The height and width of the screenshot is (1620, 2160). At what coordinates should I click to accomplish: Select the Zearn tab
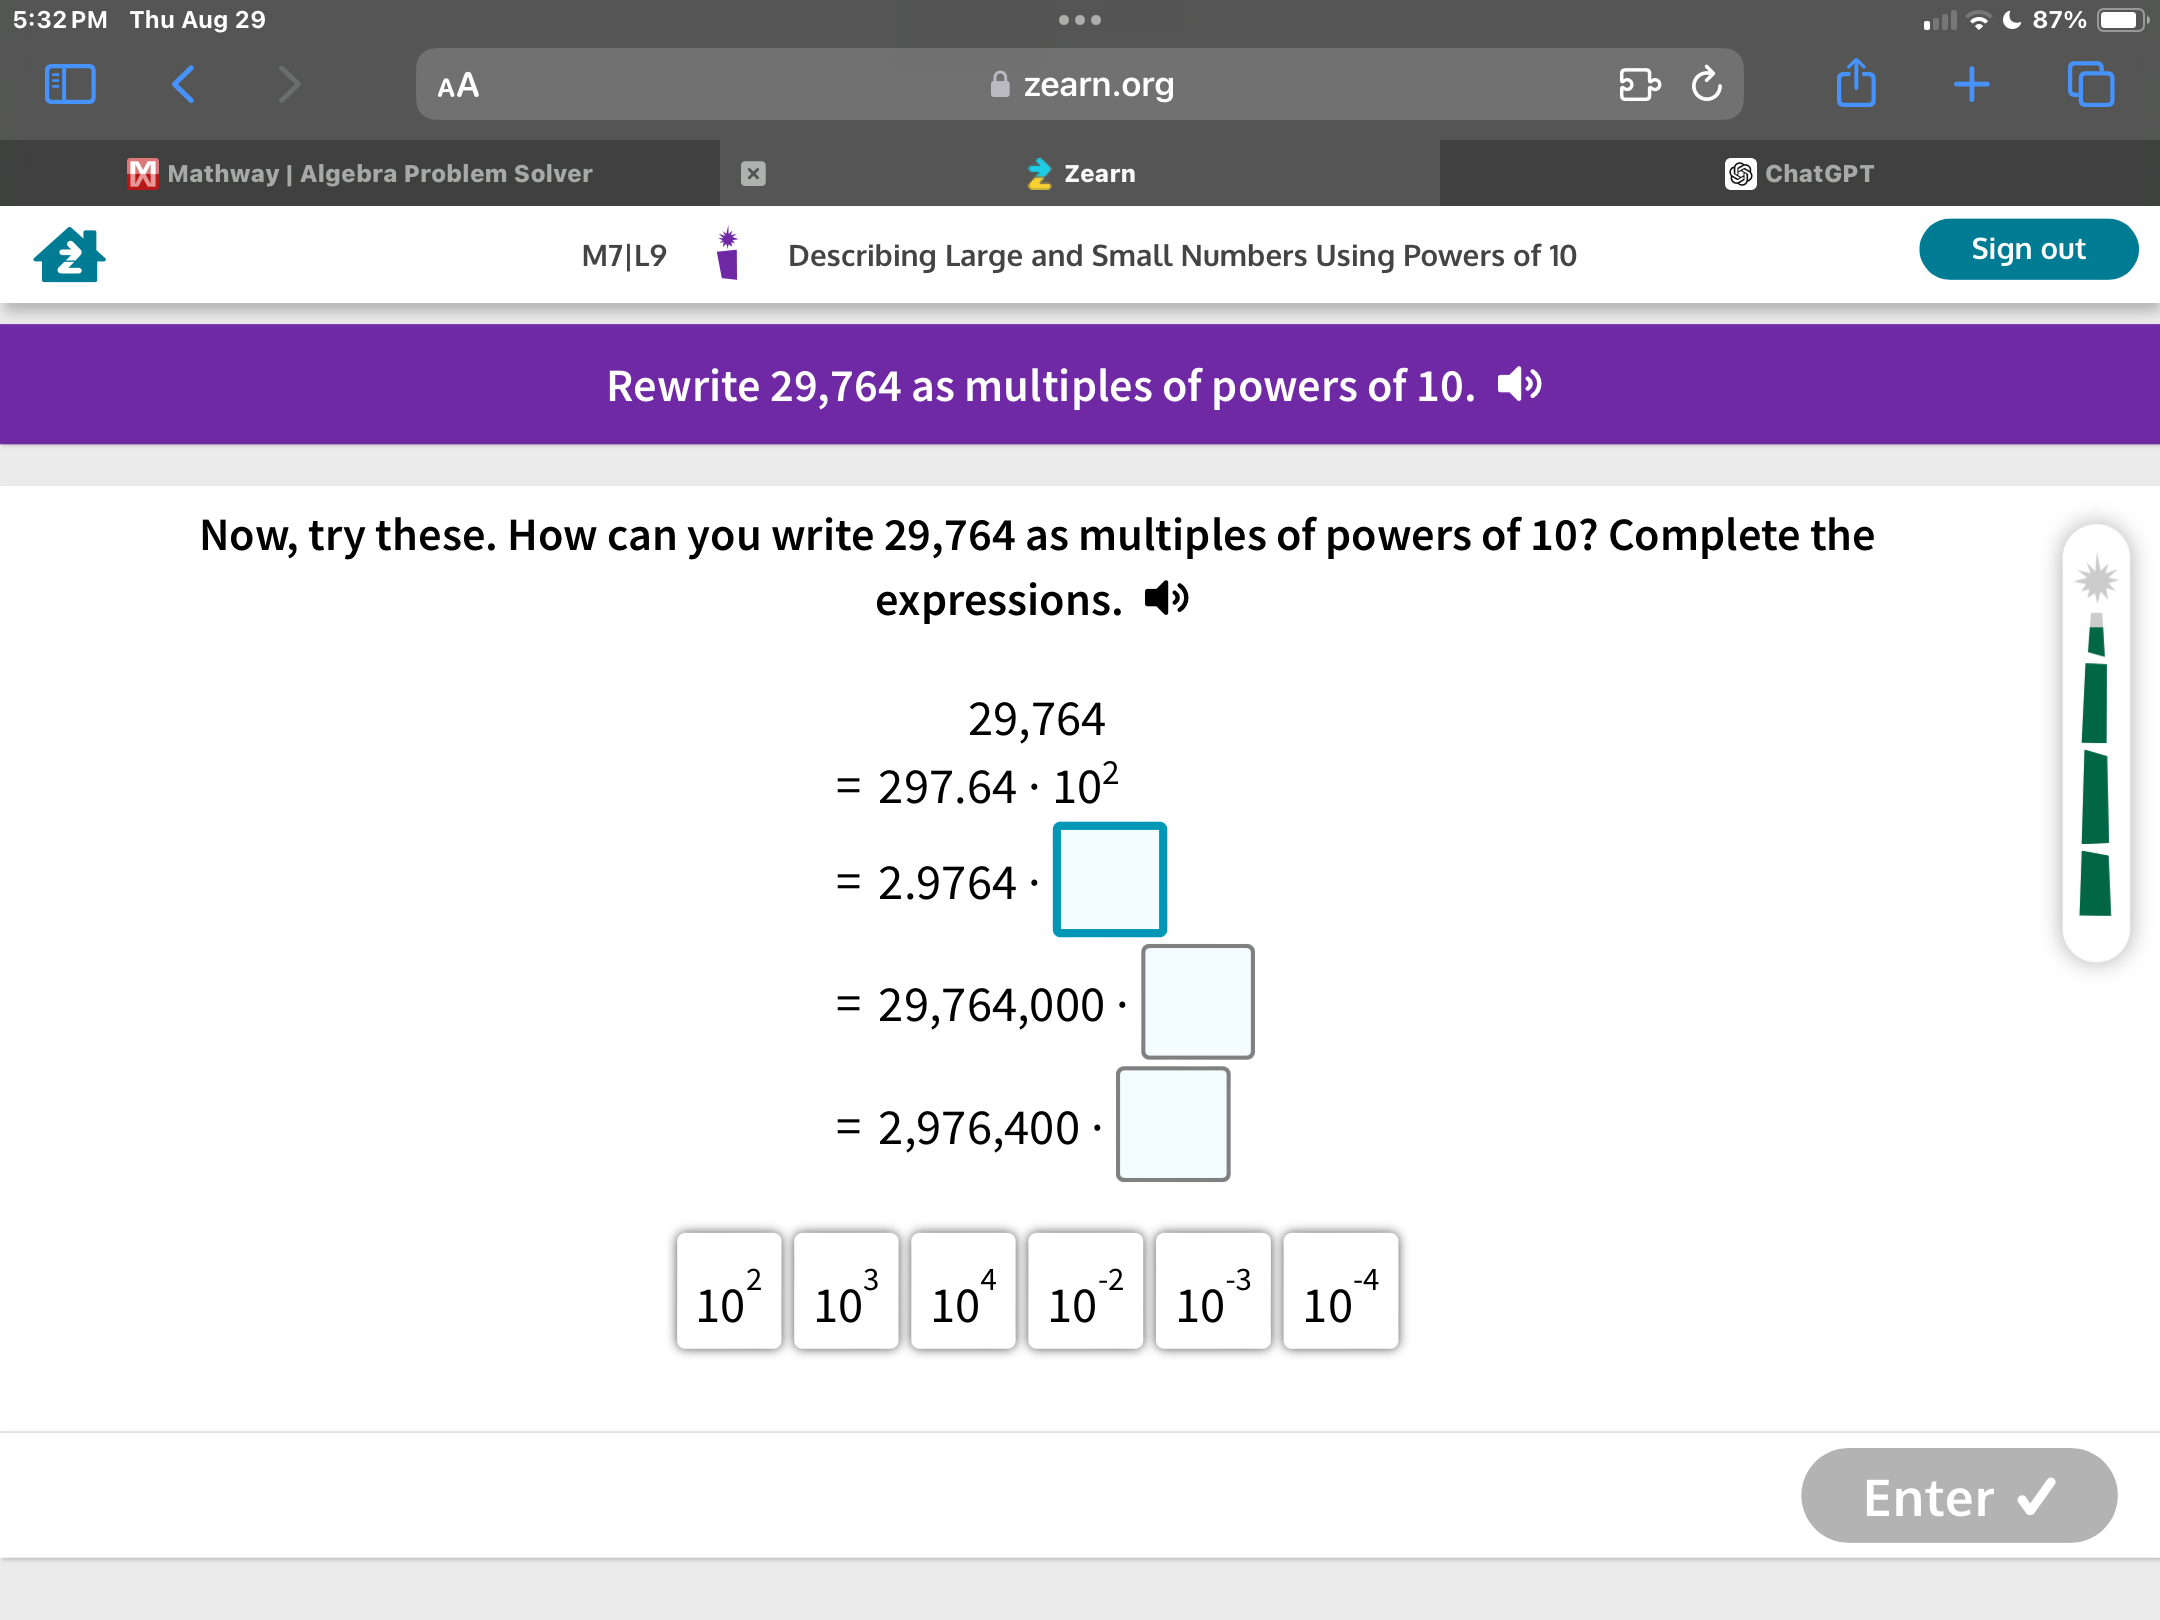coord(1080,173)
